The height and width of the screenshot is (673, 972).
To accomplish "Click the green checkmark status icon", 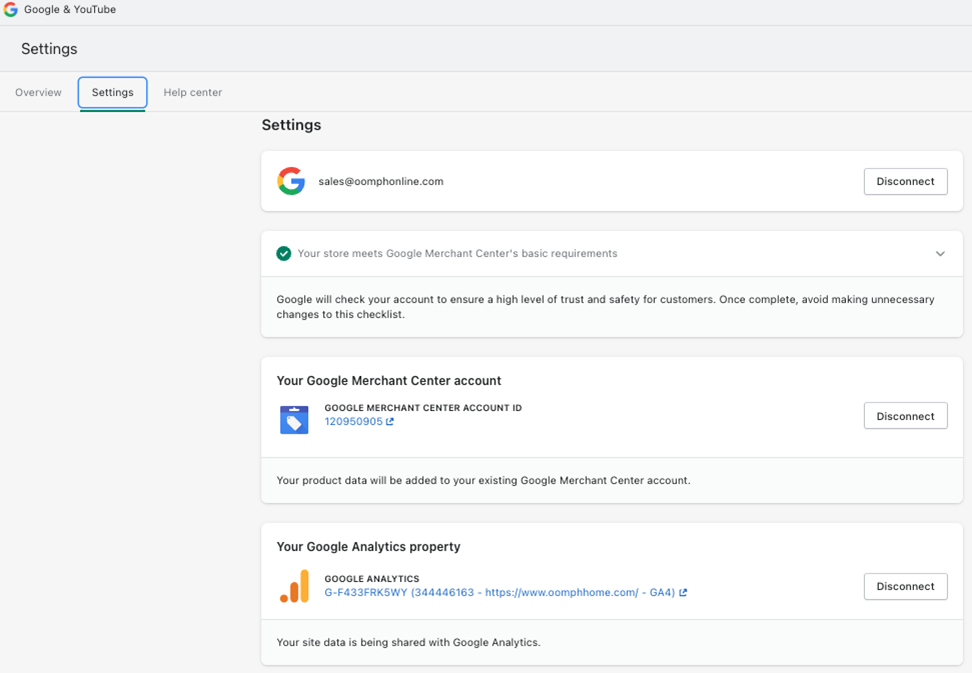I will [x=284, y=254].
